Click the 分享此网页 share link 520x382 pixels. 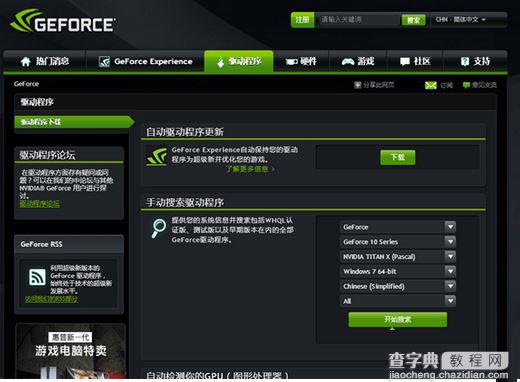379,85
